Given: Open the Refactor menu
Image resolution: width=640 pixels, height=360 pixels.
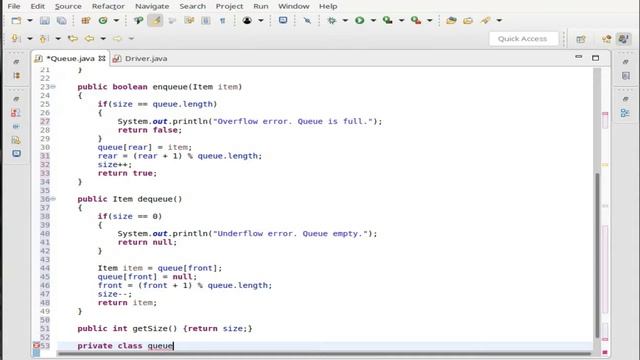Looking at the screenshot, I should 108,6.
